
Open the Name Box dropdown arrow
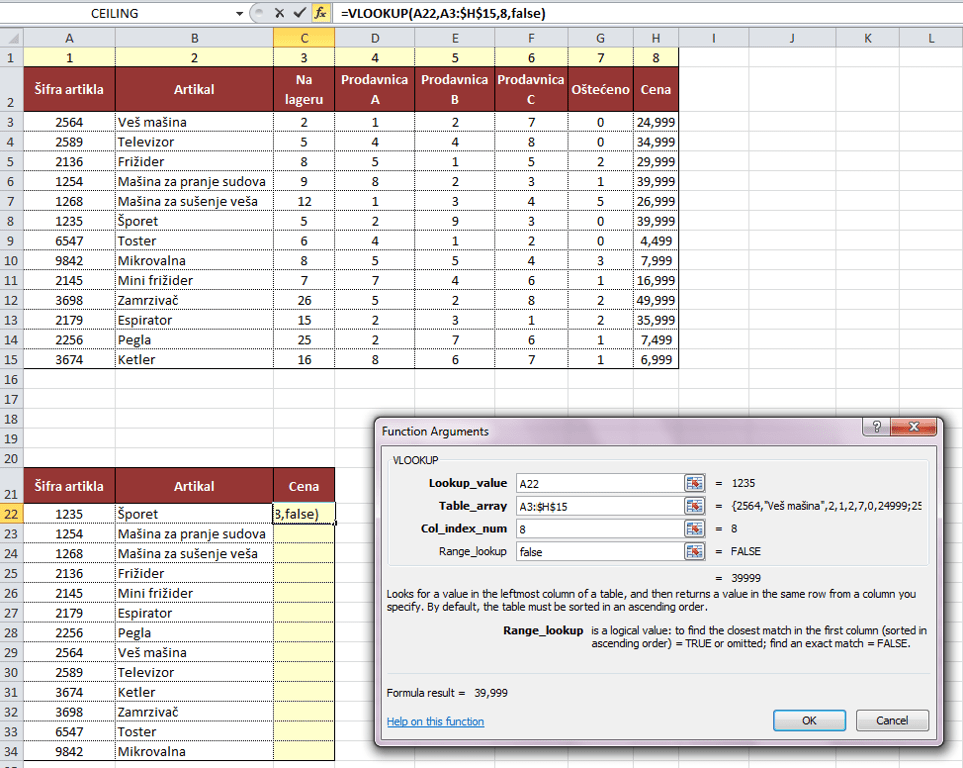pos(240,14)
